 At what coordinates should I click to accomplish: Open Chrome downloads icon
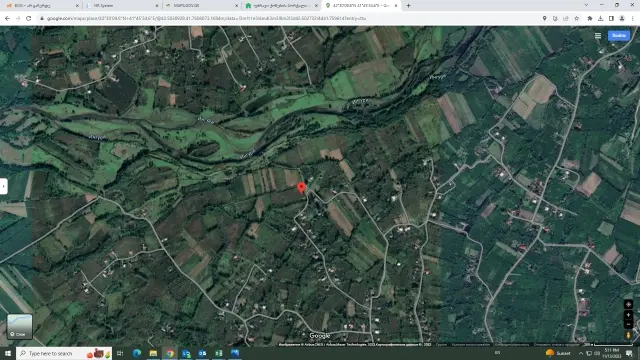[600, 18]
